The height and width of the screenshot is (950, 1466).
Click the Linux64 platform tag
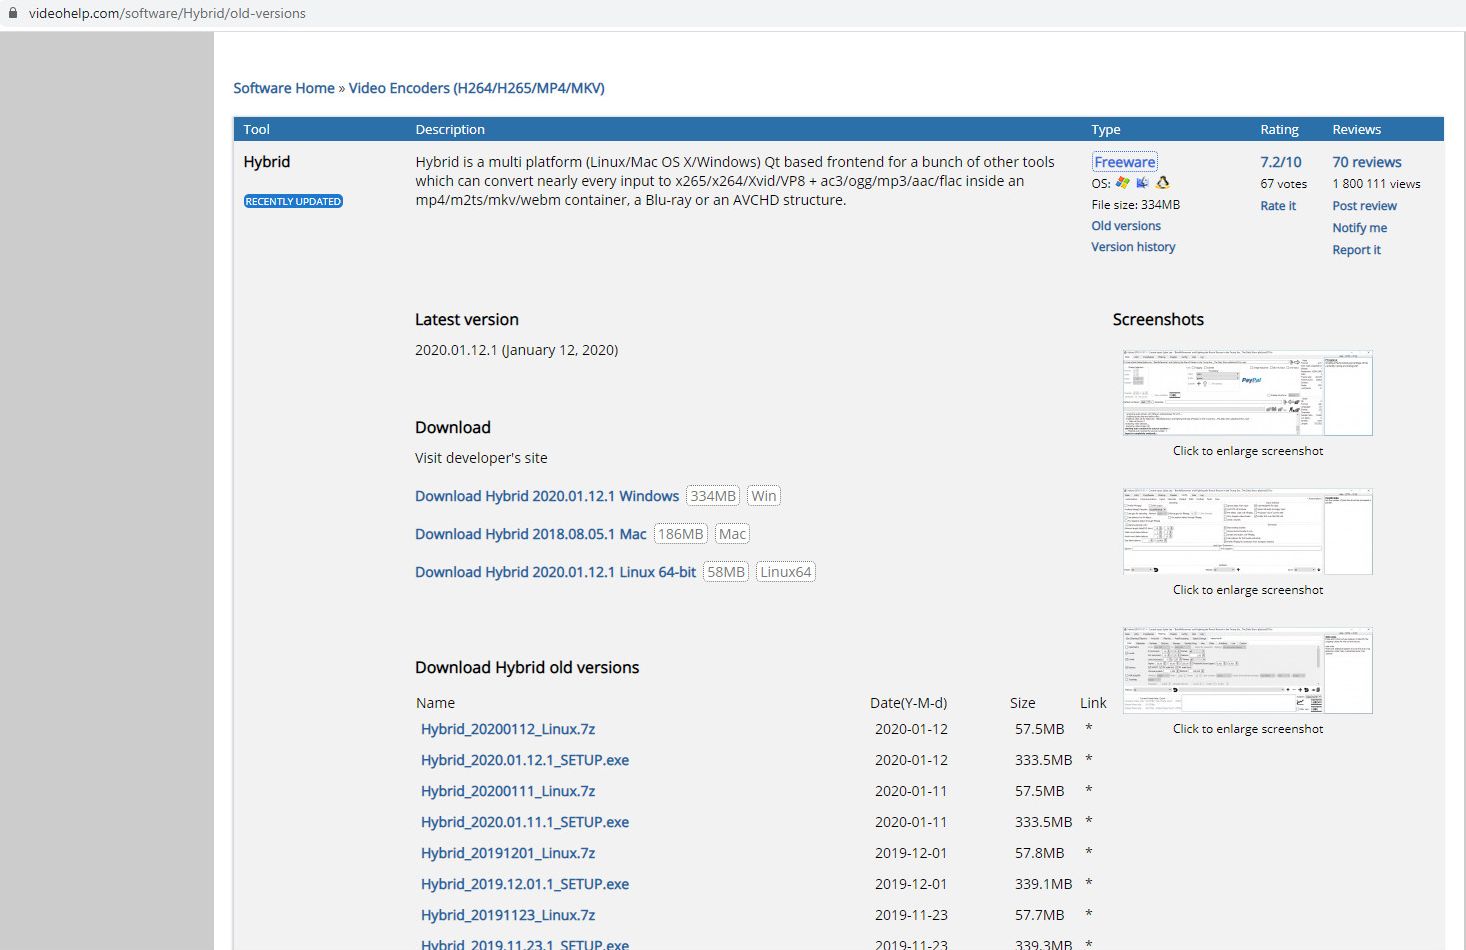[x=786, y=572]
